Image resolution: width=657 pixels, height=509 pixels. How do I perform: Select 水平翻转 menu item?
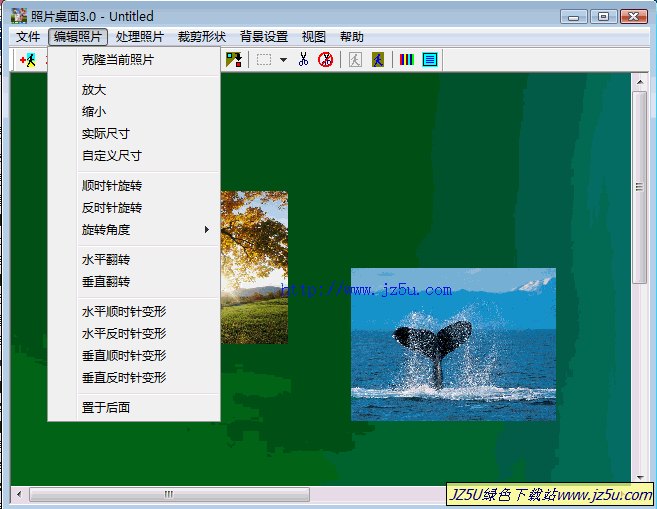(134, 260)
